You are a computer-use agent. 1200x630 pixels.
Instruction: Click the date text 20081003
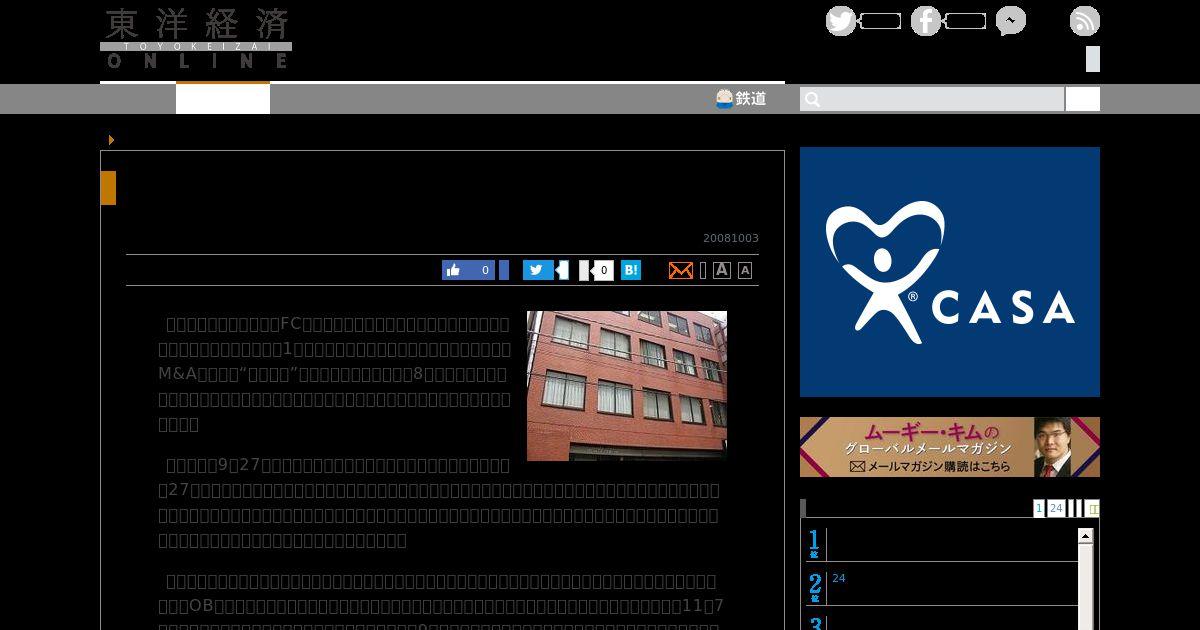click(731, 238)
